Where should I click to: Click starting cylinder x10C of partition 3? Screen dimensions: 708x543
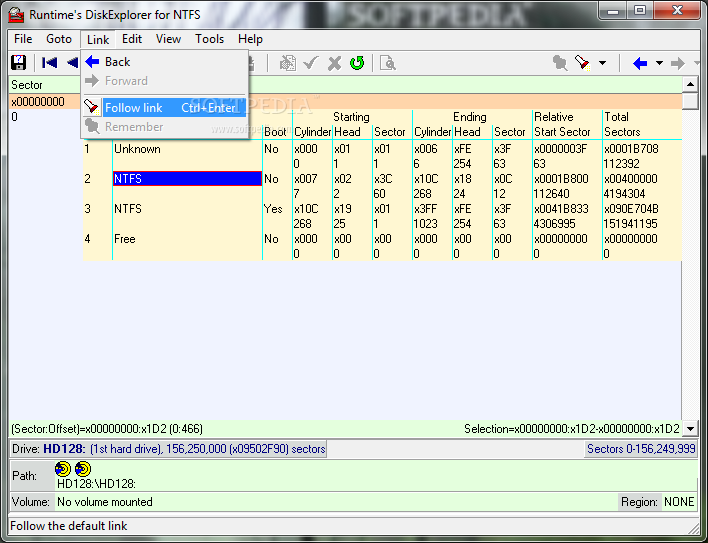(306, 209)
